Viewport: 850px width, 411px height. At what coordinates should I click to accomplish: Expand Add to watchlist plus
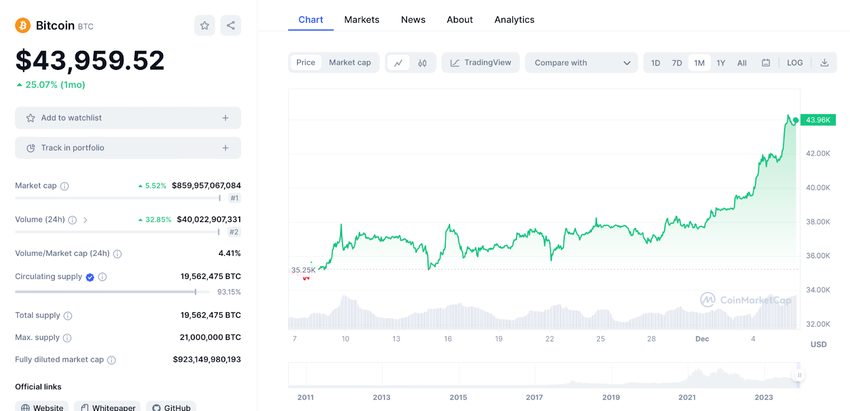225,118
